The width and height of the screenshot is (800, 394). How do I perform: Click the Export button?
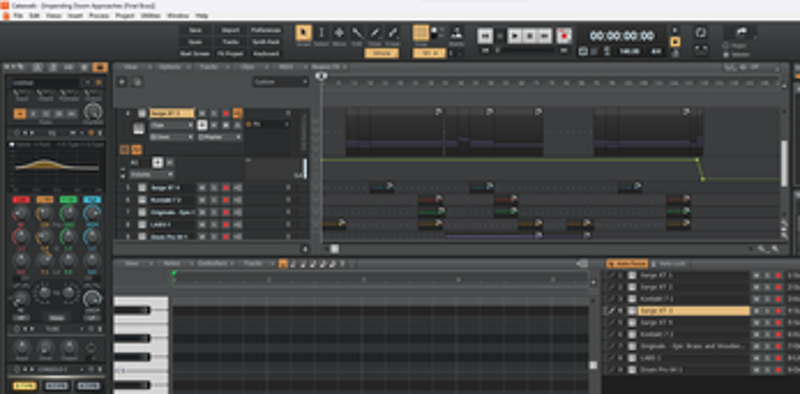tap(231, 30)
